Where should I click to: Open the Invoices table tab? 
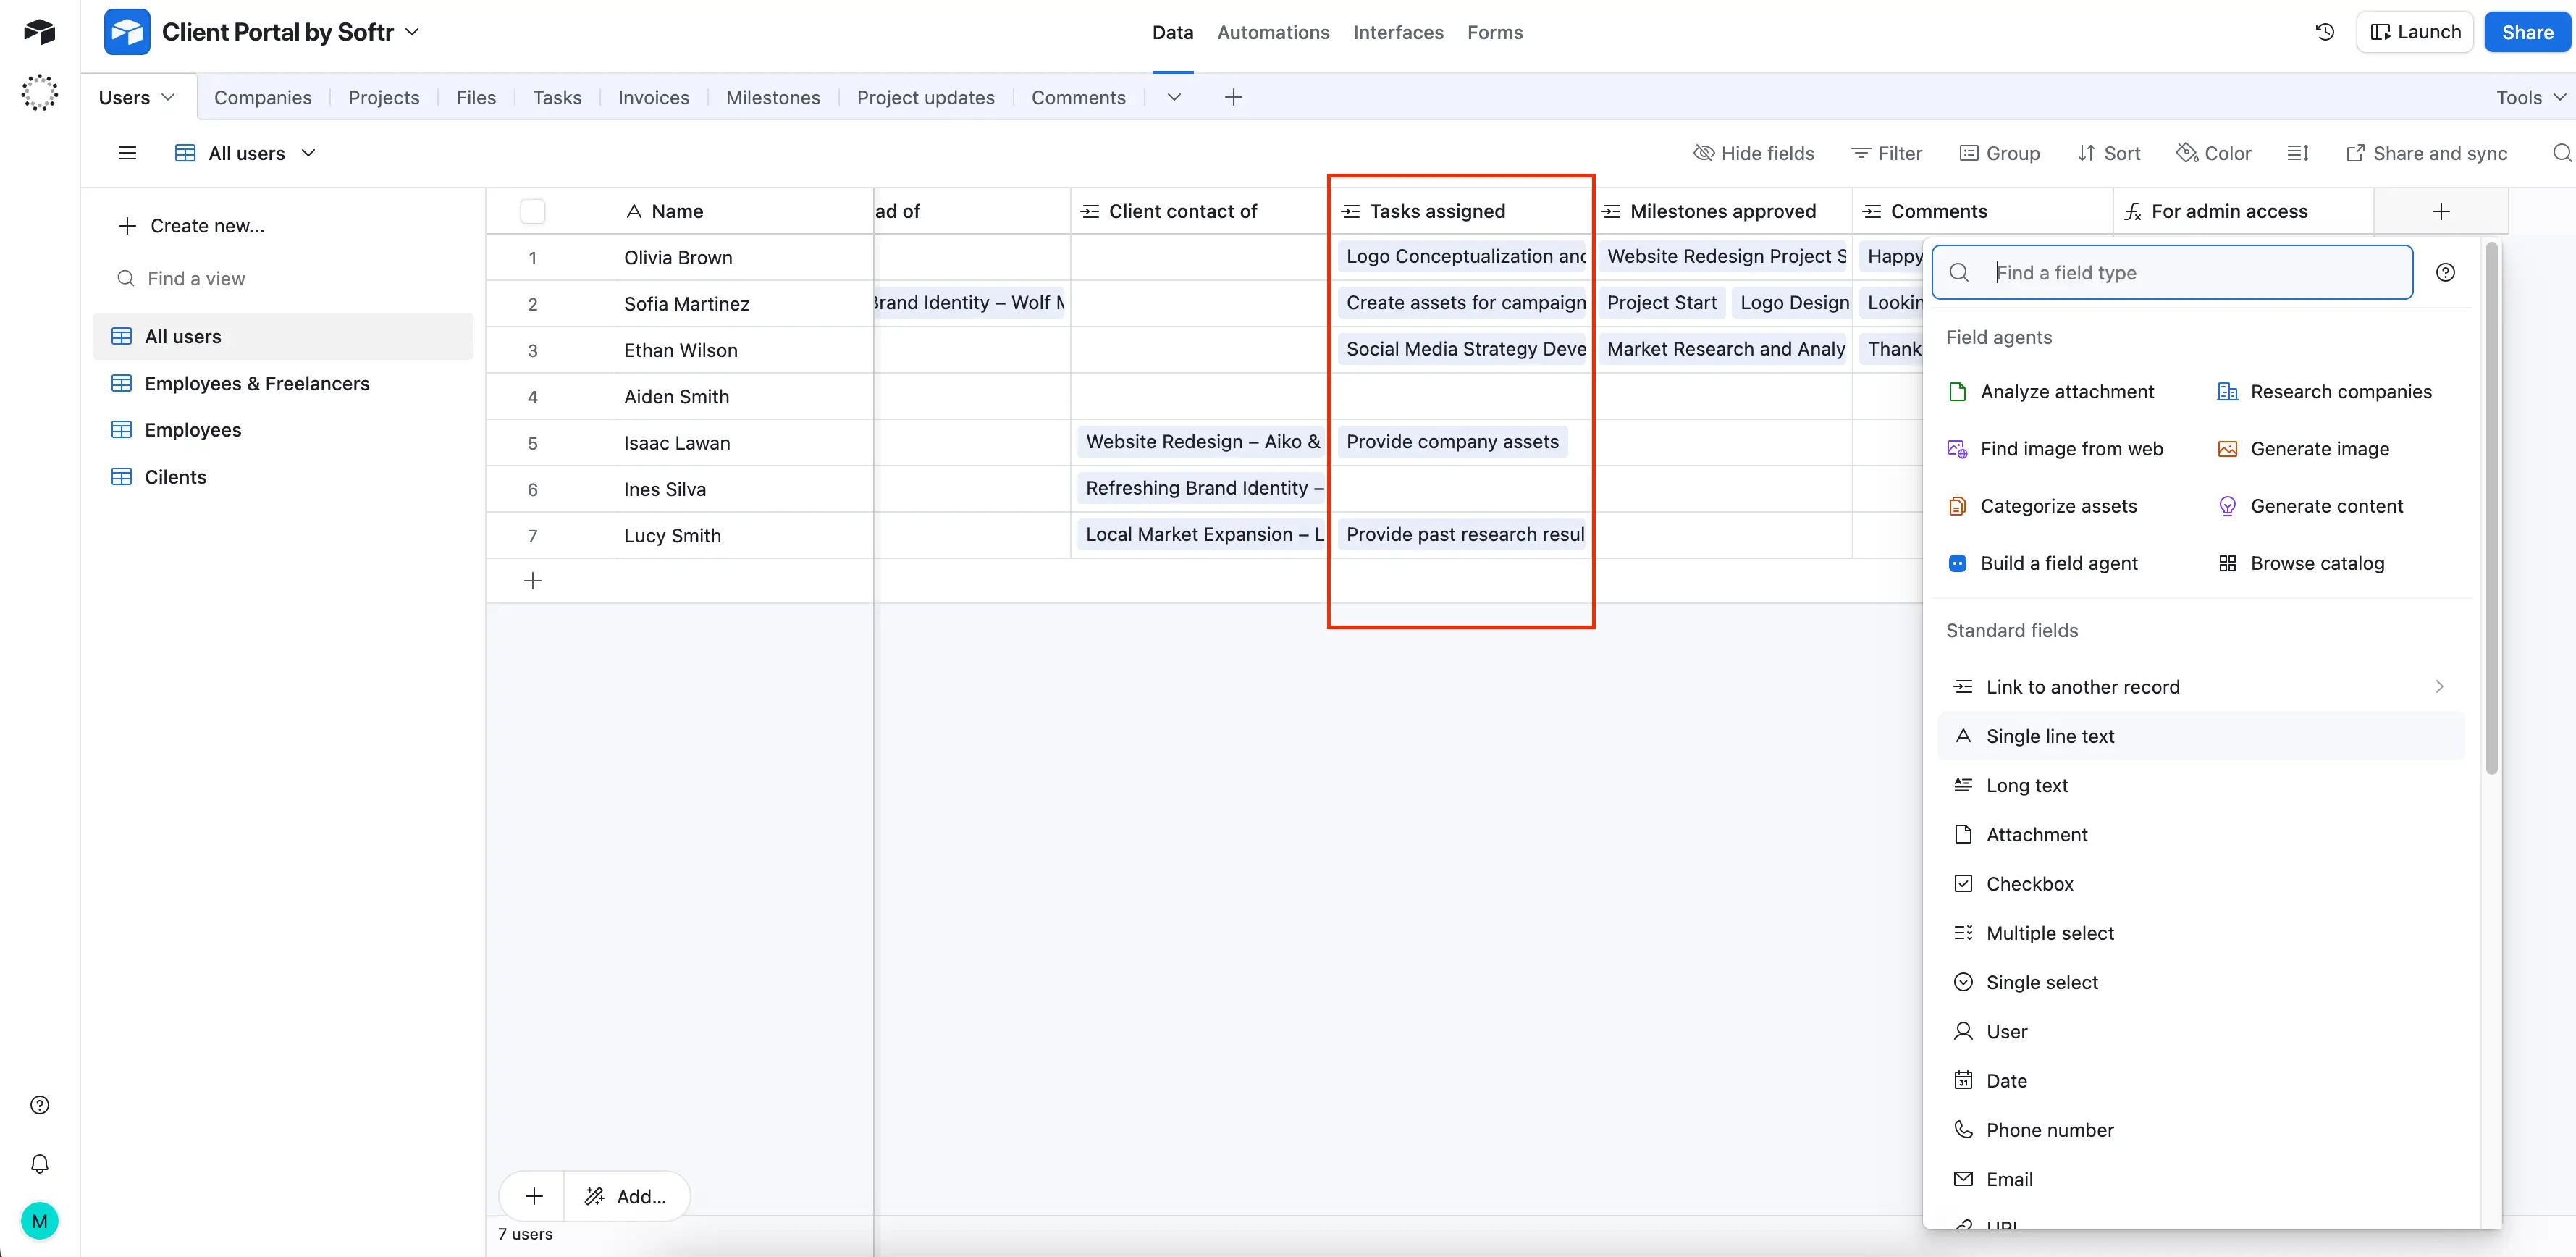[653, 97]
